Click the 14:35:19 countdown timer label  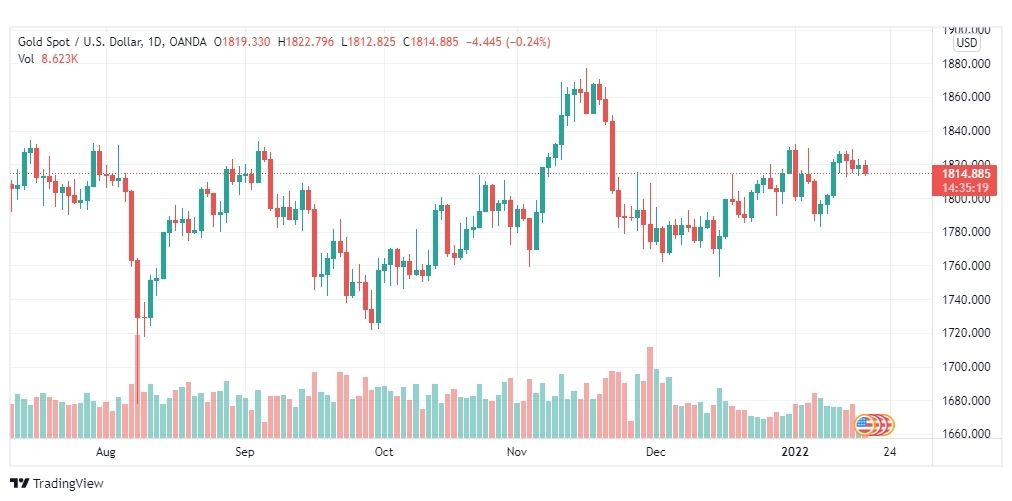(x=966, y=187)
